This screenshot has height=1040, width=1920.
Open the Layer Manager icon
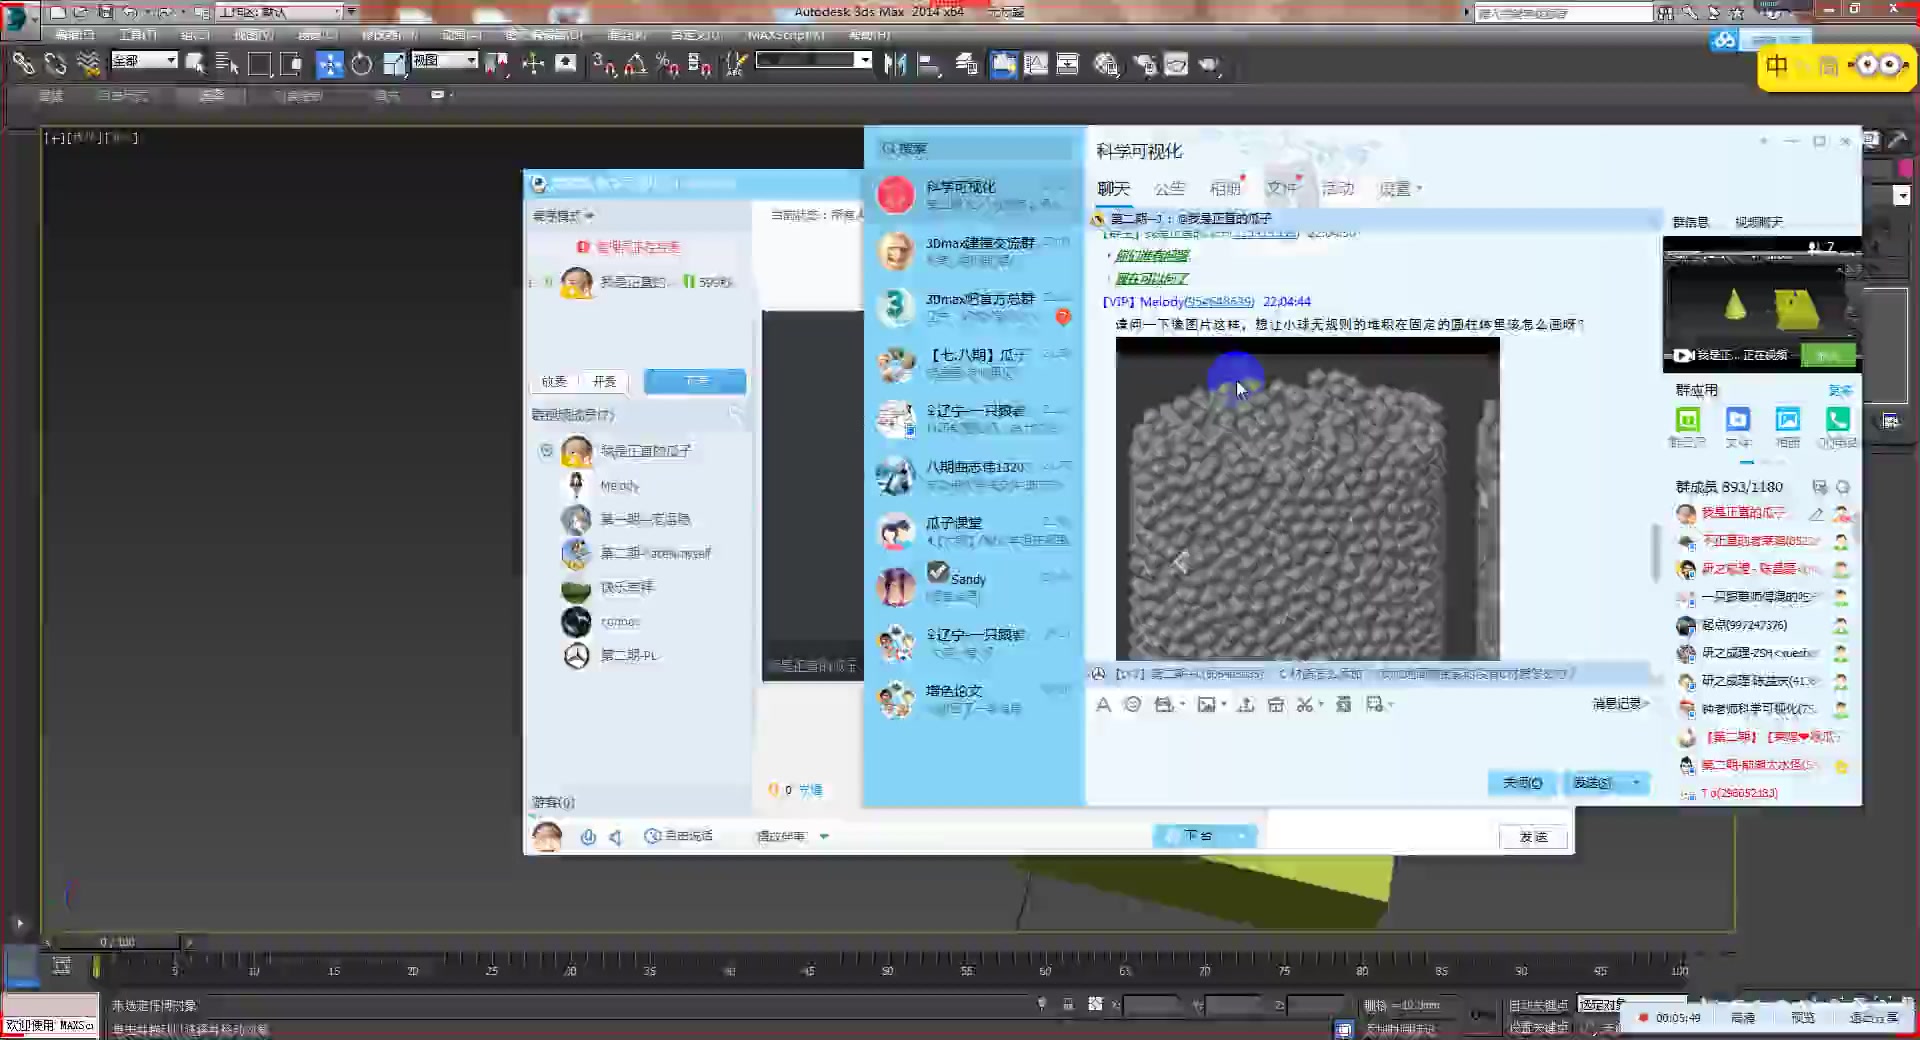[966, 65]
